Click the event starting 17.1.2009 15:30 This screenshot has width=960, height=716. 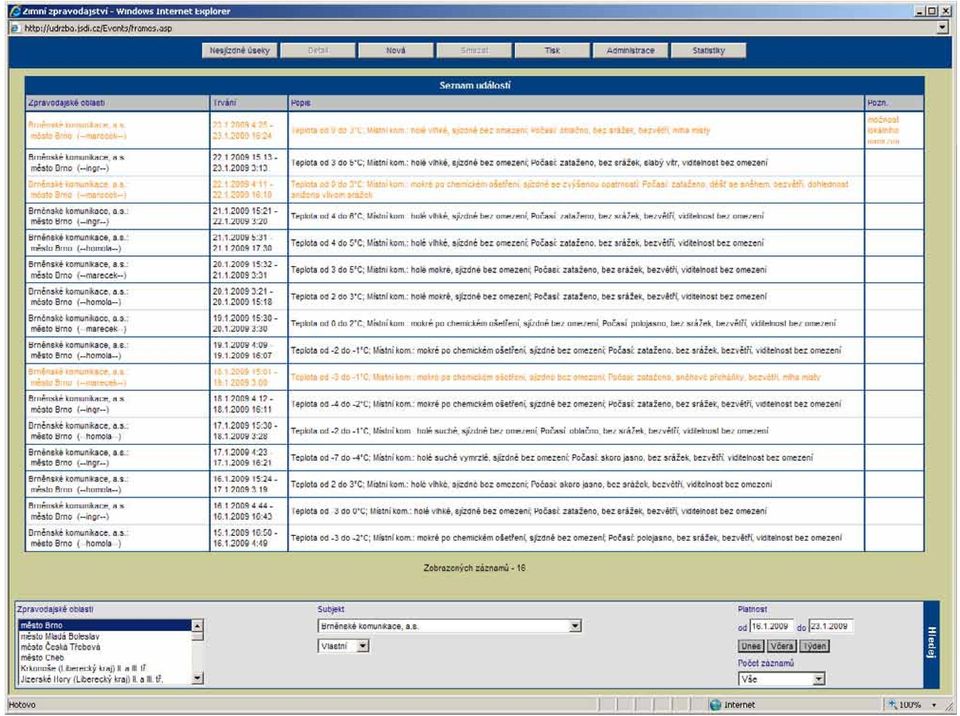tap(474, 431)
